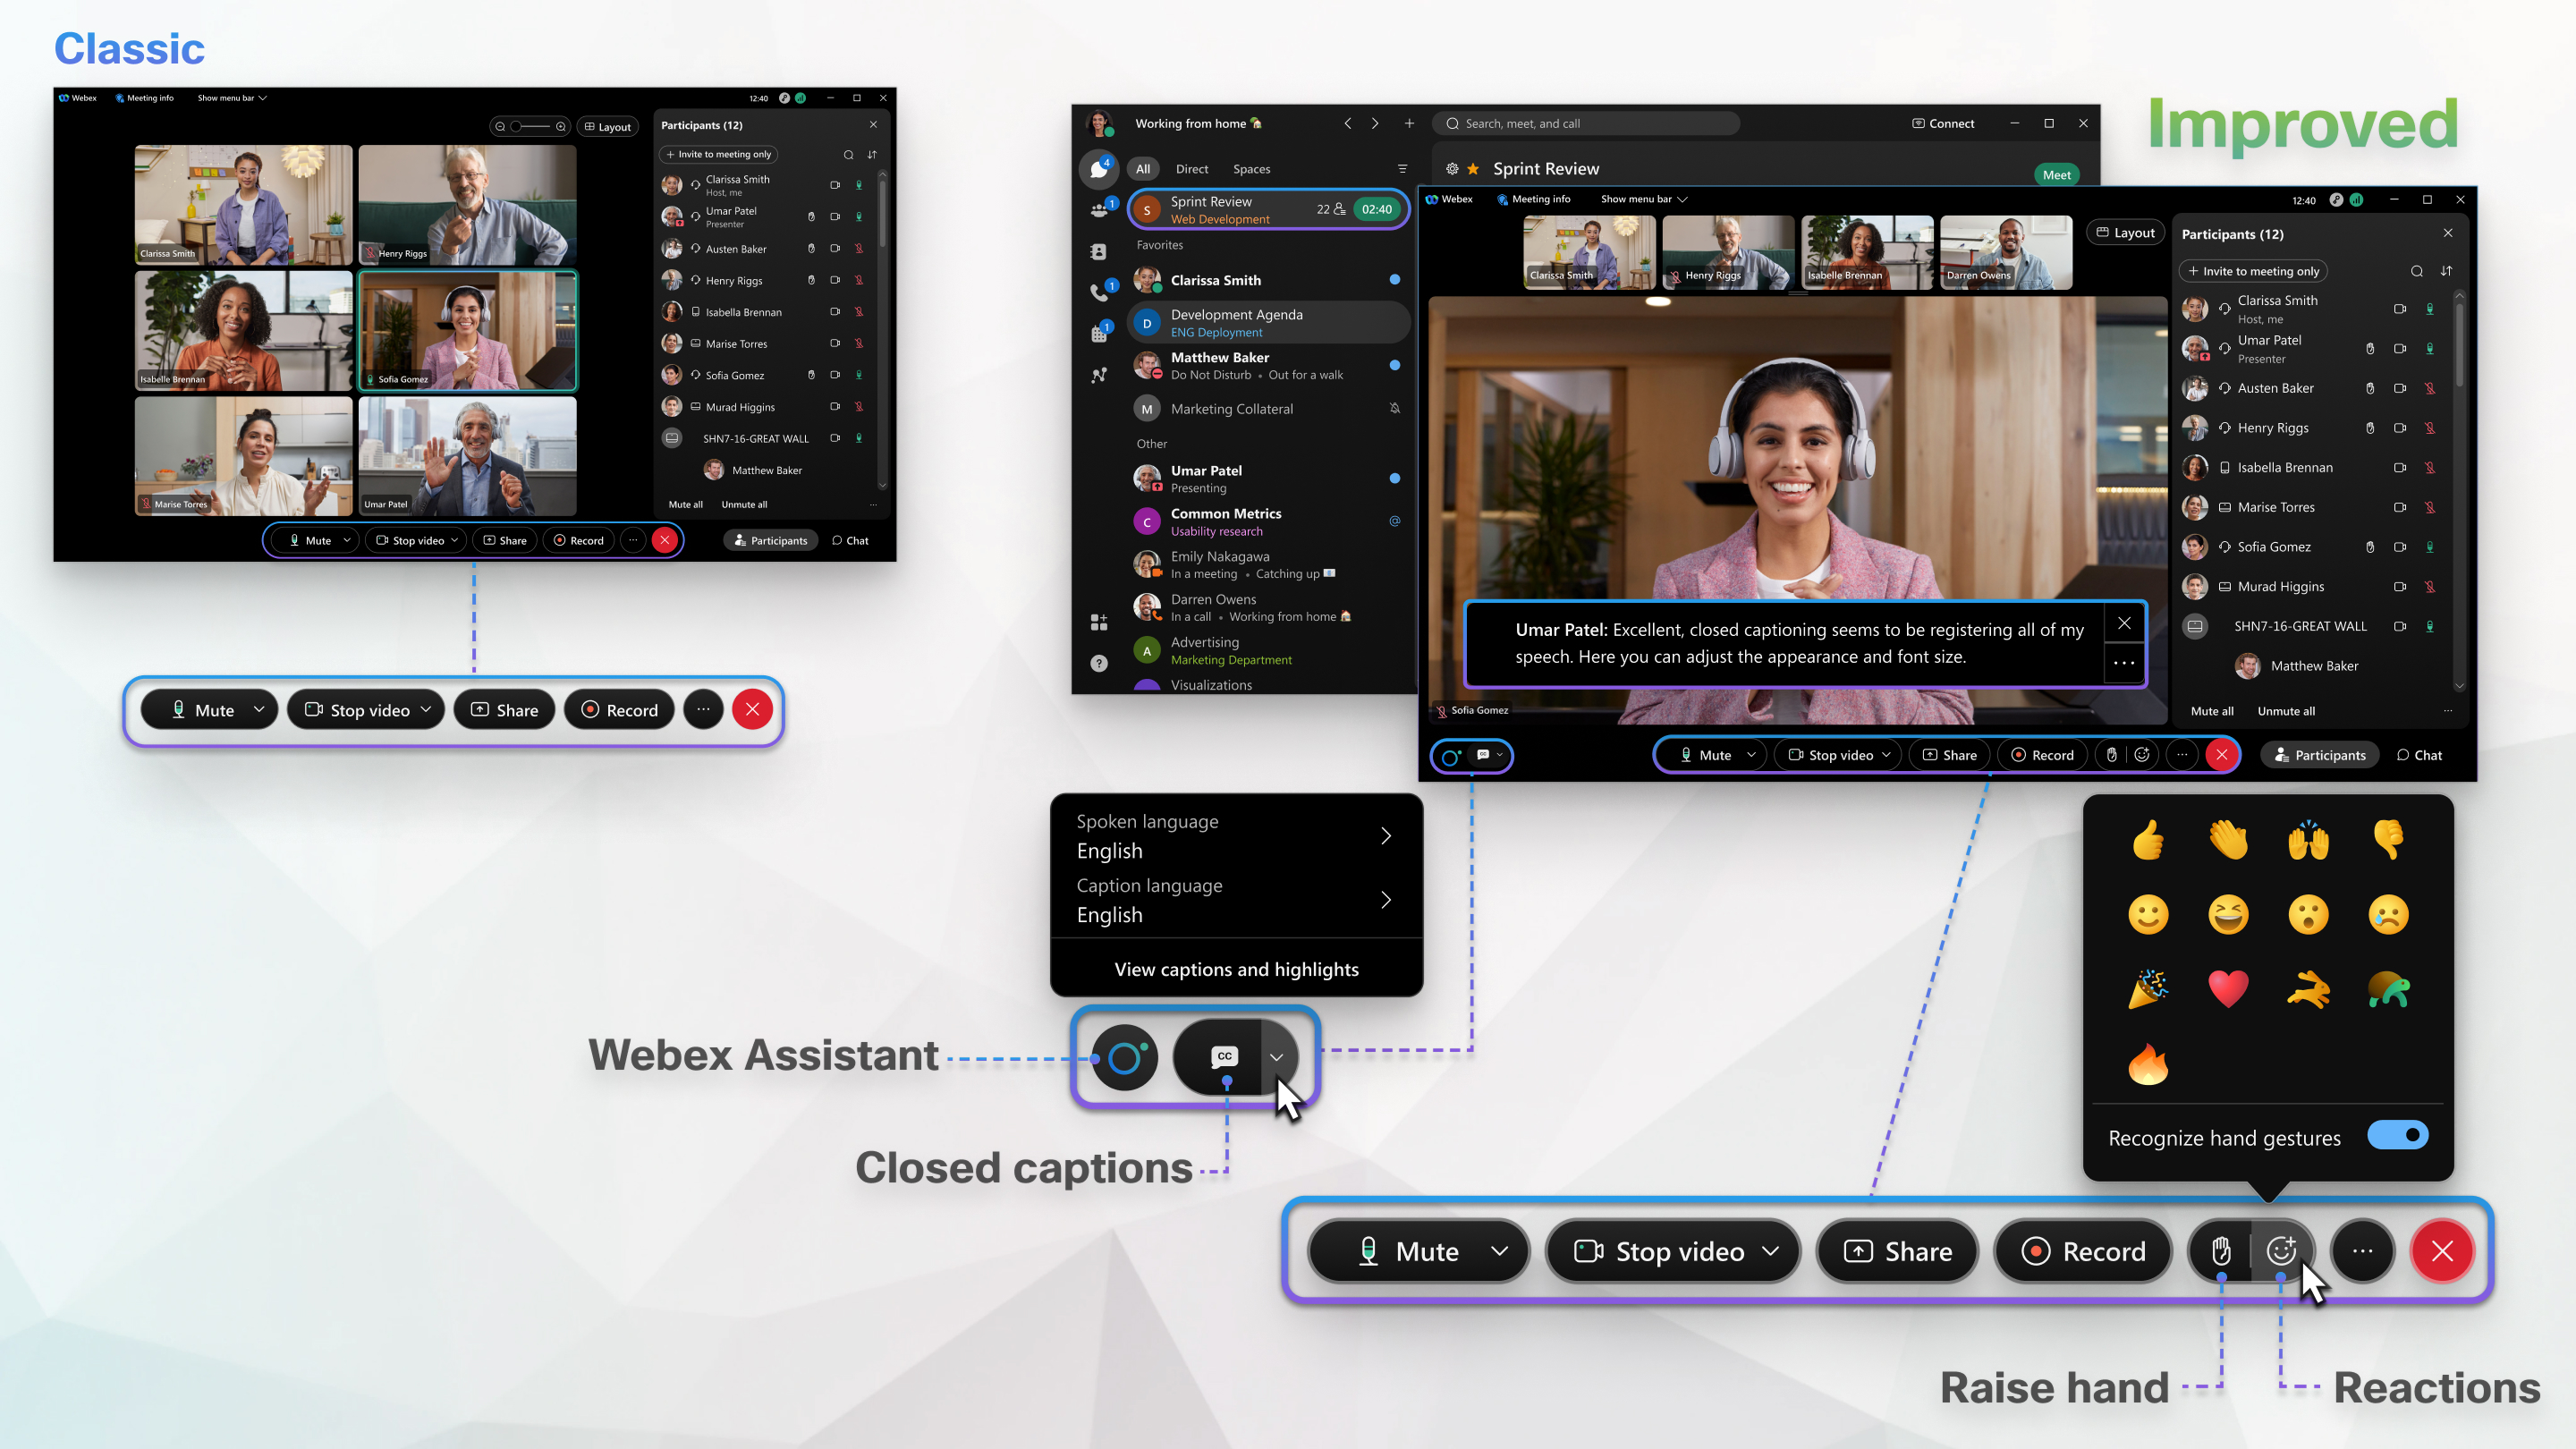Open captions spoken language selector
This screenshot has height=1449, width=2576.
[x=1233, y=835]
